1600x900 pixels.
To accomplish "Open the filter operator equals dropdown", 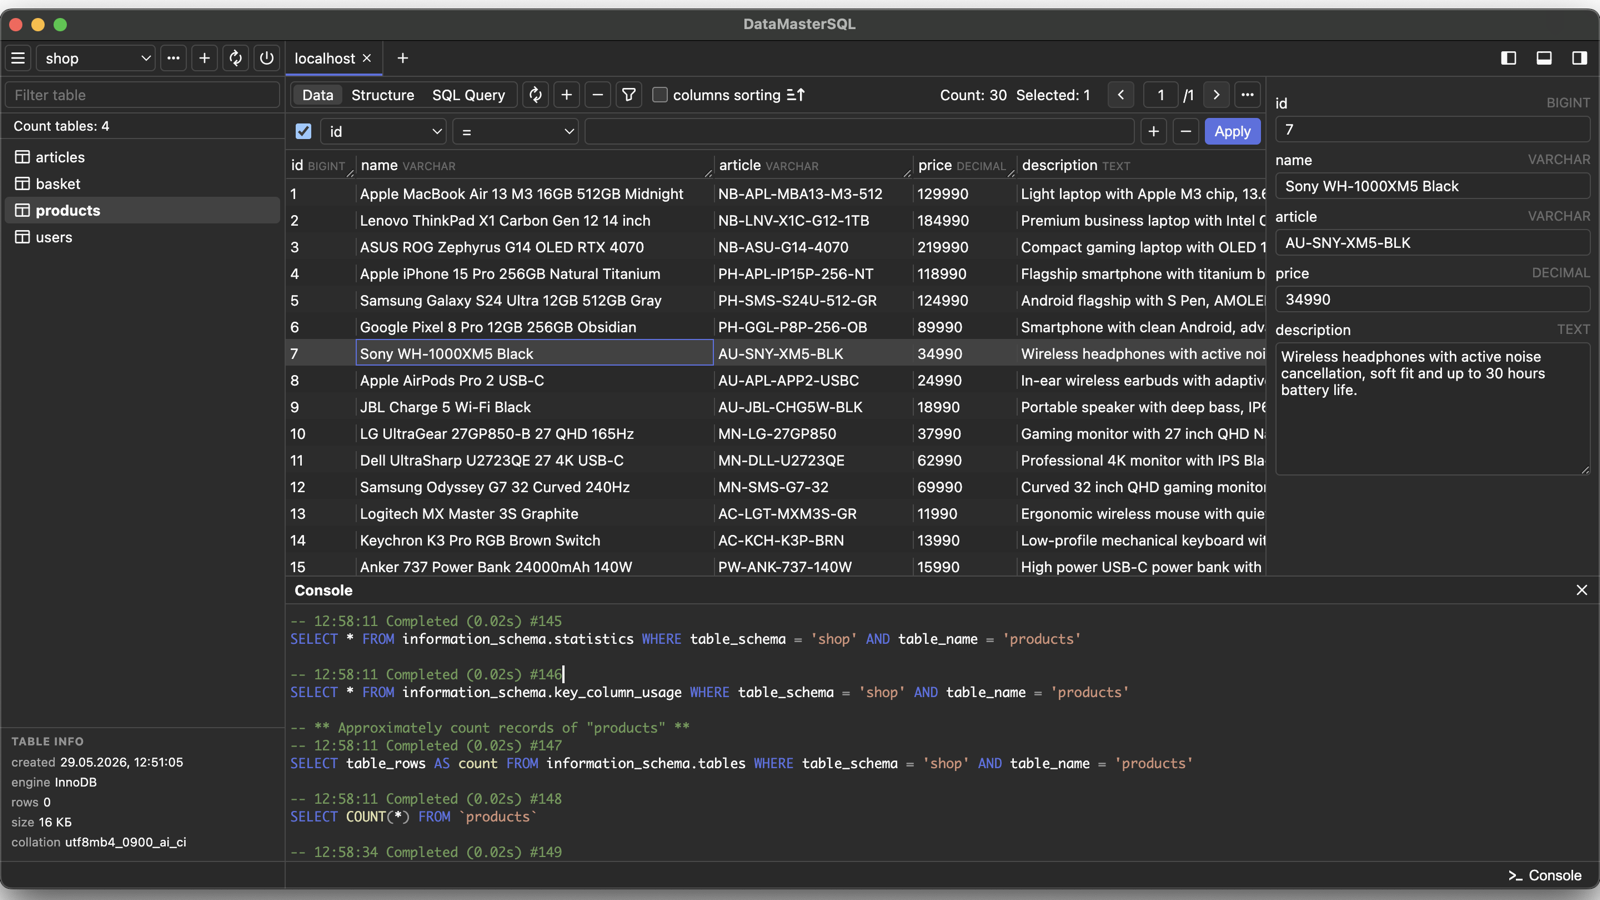I will 515,131.
